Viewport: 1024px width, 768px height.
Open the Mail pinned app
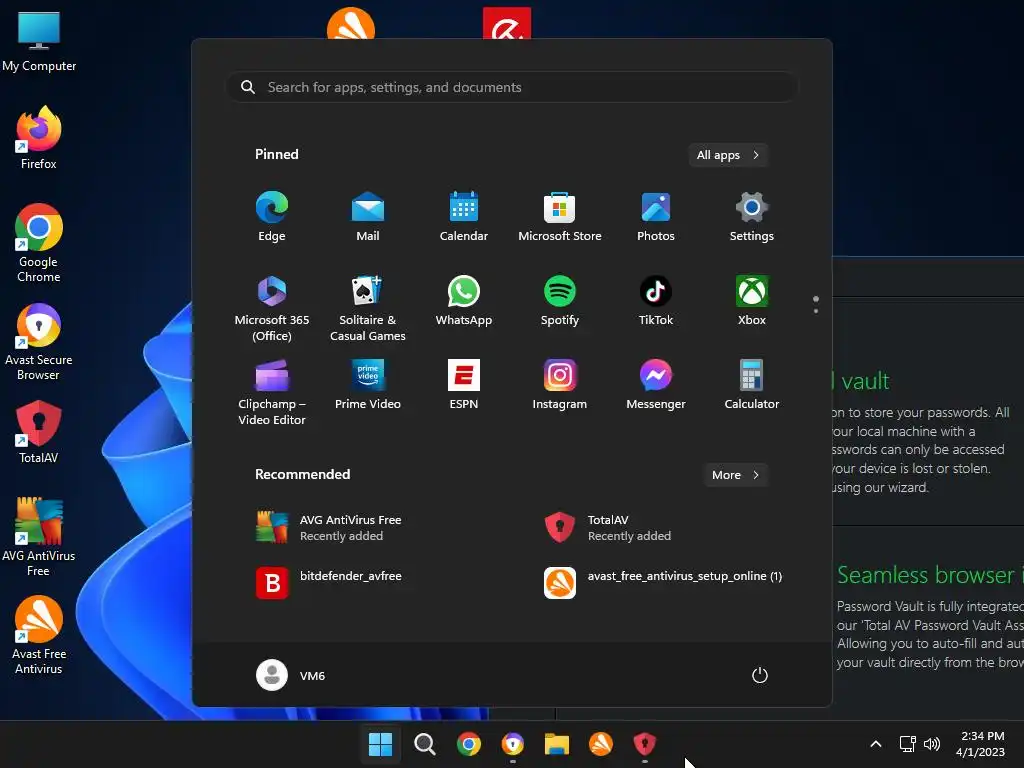pos(368,217)
